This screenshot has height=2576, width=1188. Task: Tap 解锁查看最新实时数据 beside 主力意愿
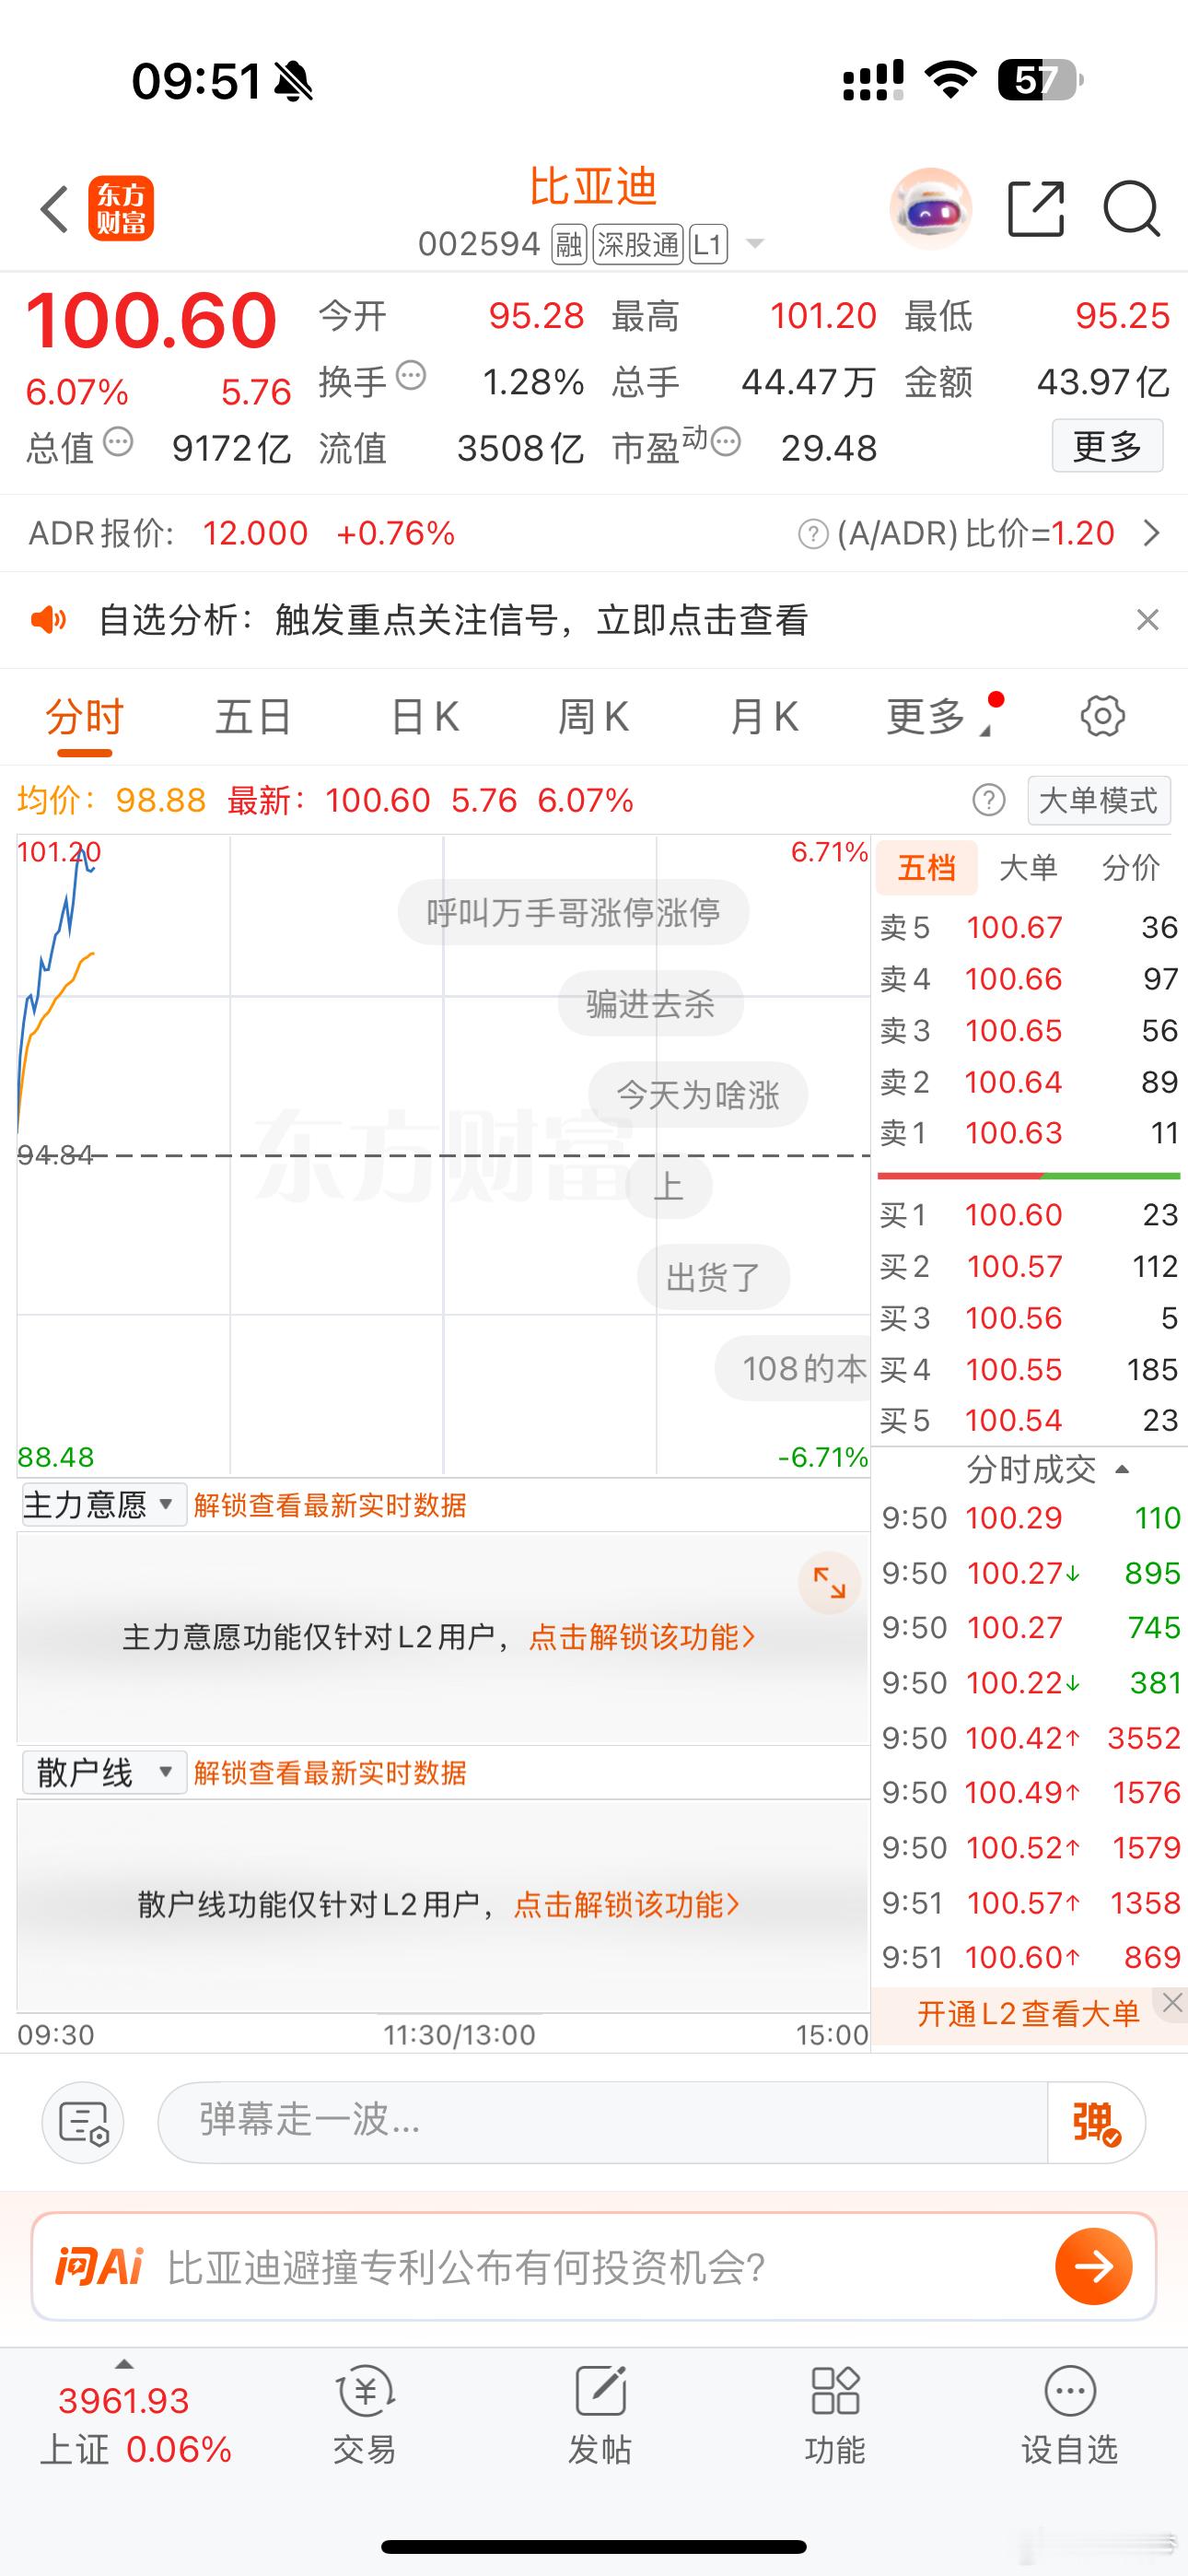(x=330, y=1505)
